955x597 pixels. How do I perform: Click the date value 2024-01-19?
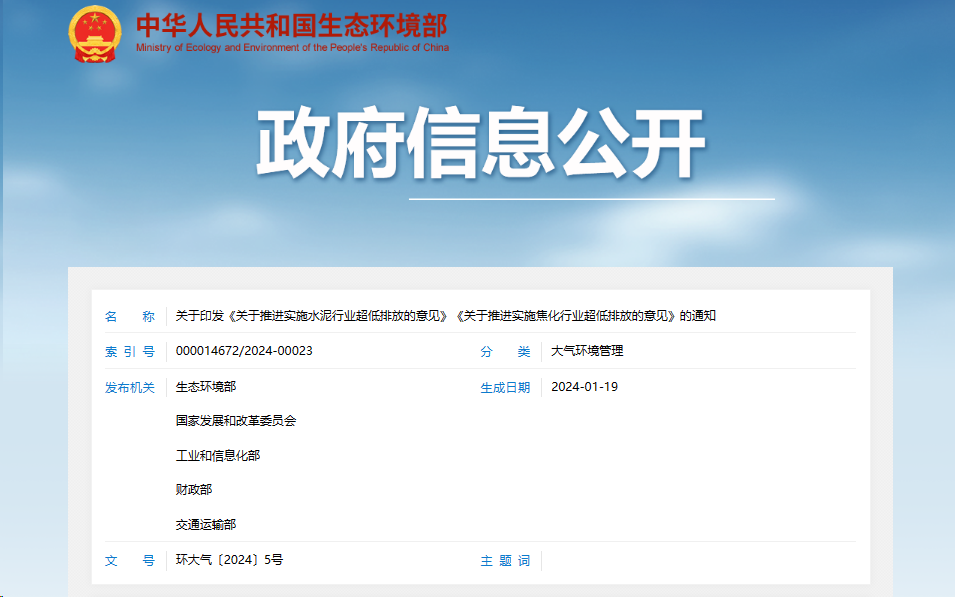[585, 387]
